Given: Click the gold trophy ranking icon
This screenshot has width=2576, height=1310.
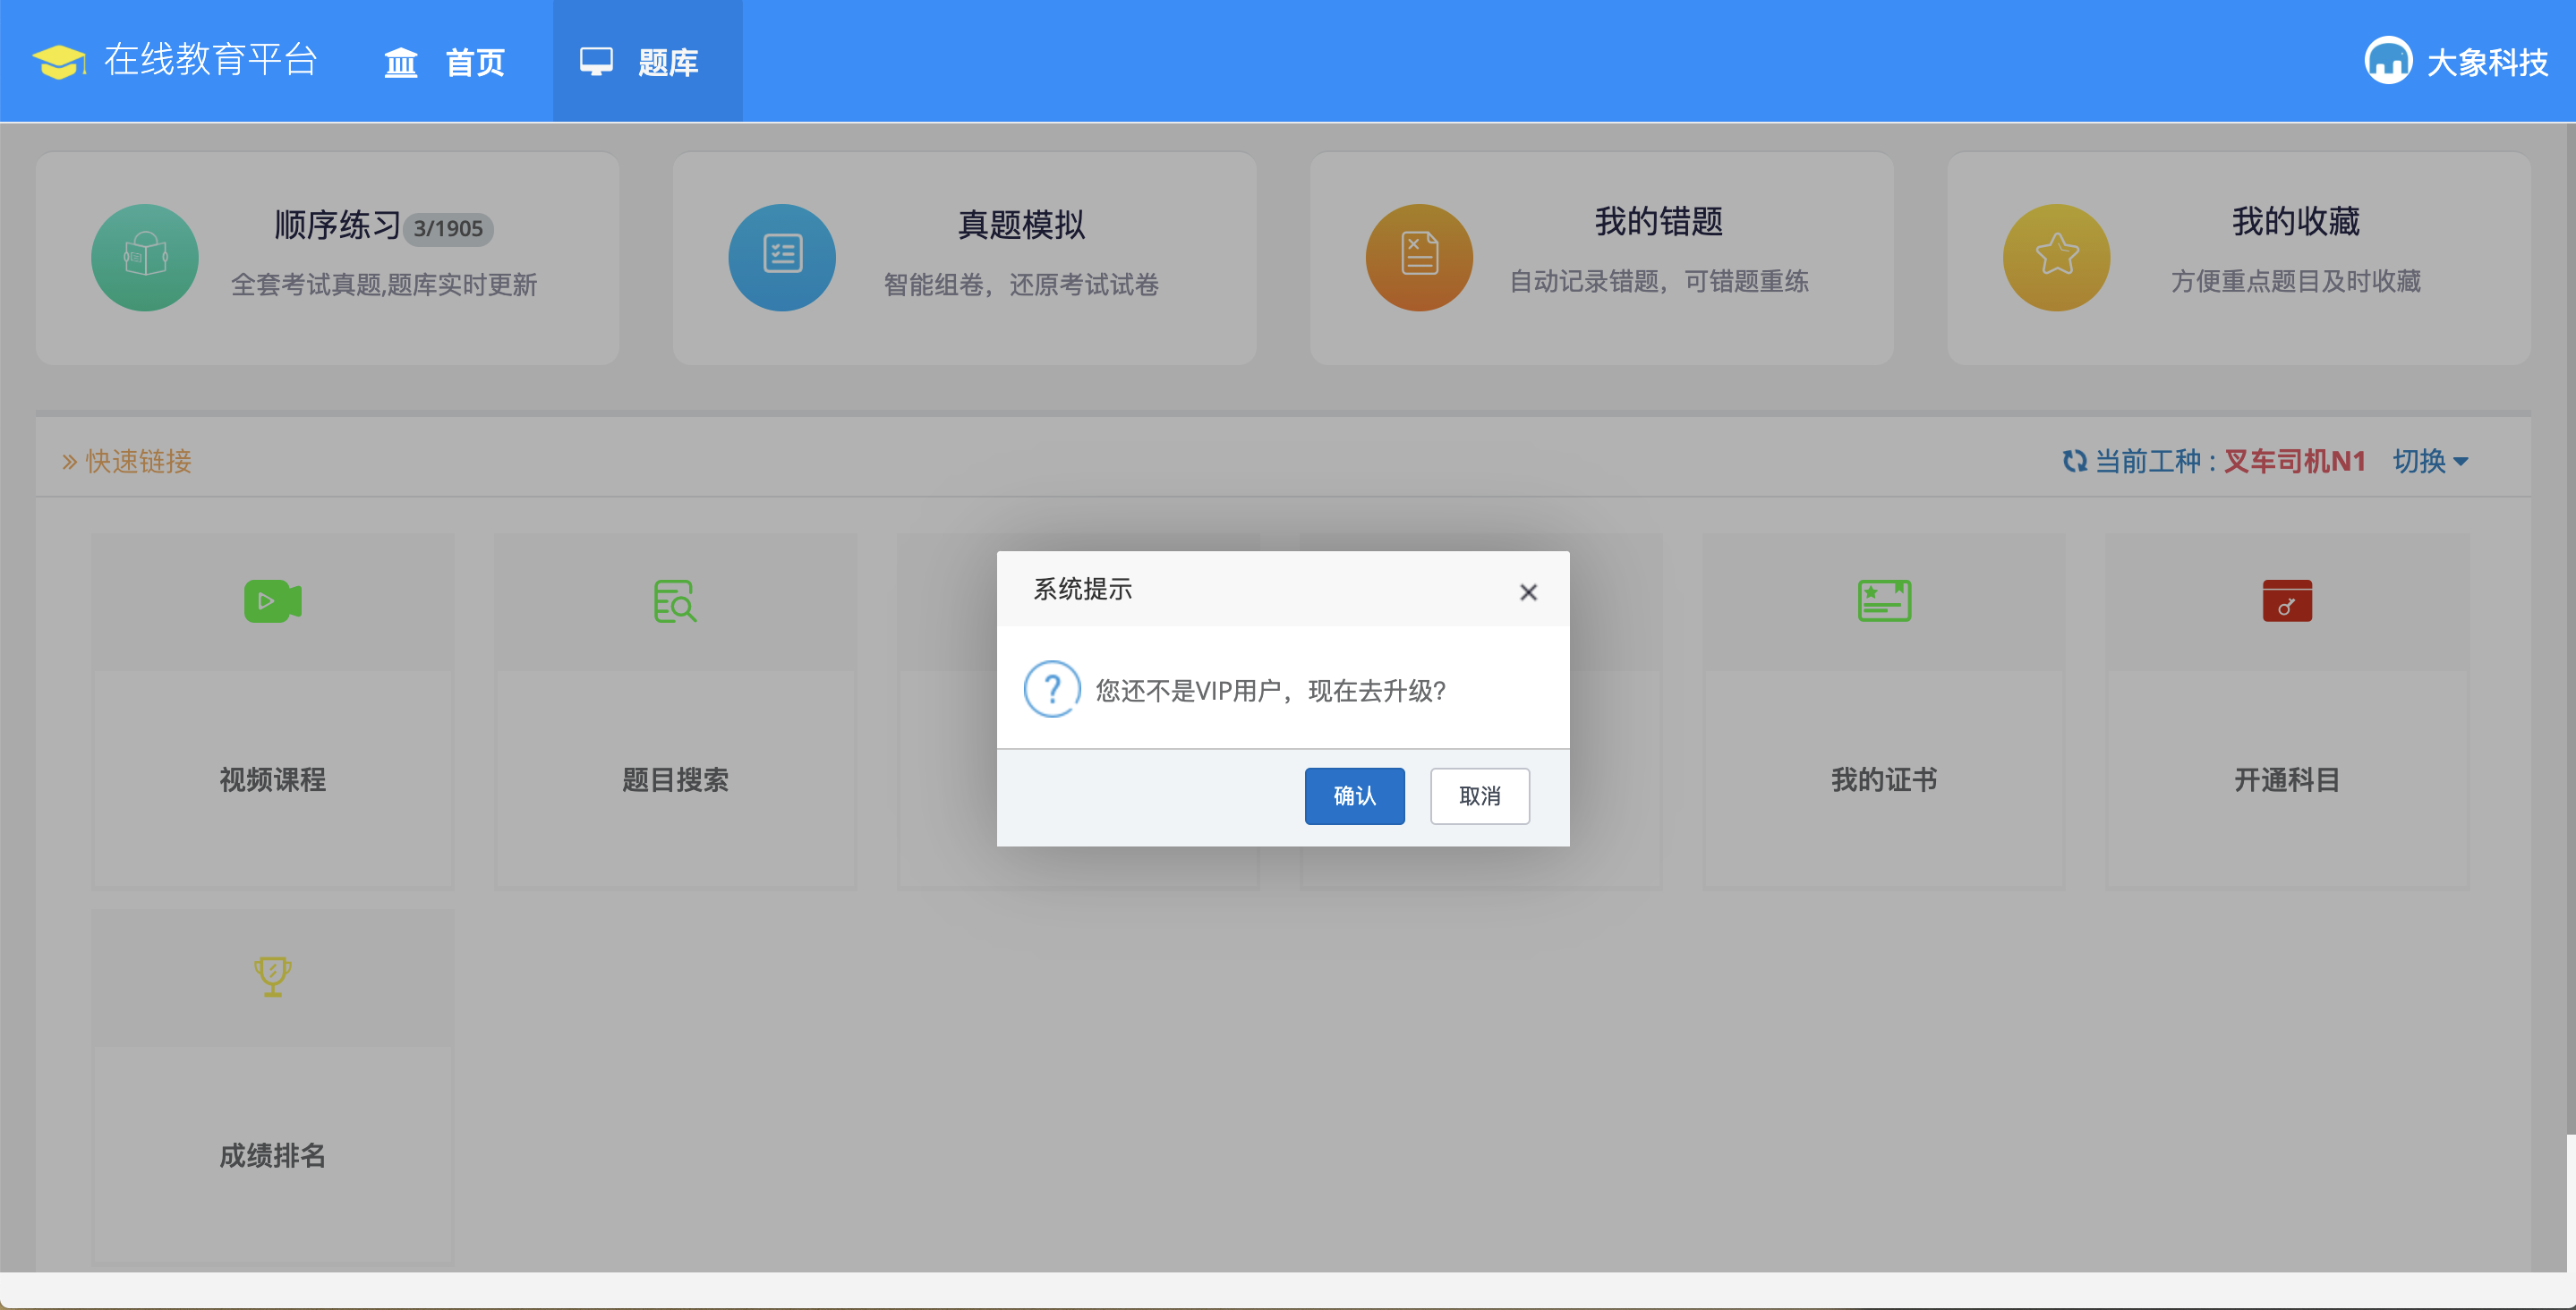Looking at the screenshot, I should [272, 976].
